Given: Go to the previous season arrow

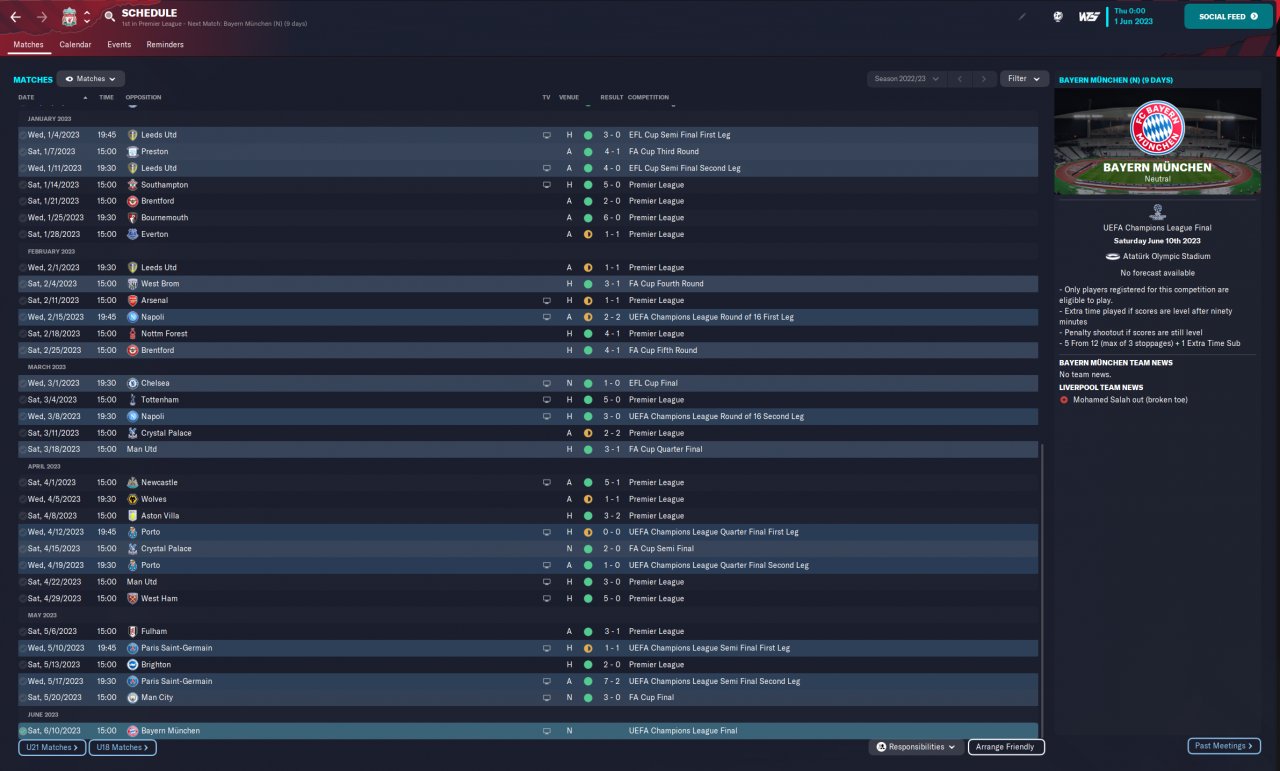Looking at the screenshot, I should coord(959,78).
